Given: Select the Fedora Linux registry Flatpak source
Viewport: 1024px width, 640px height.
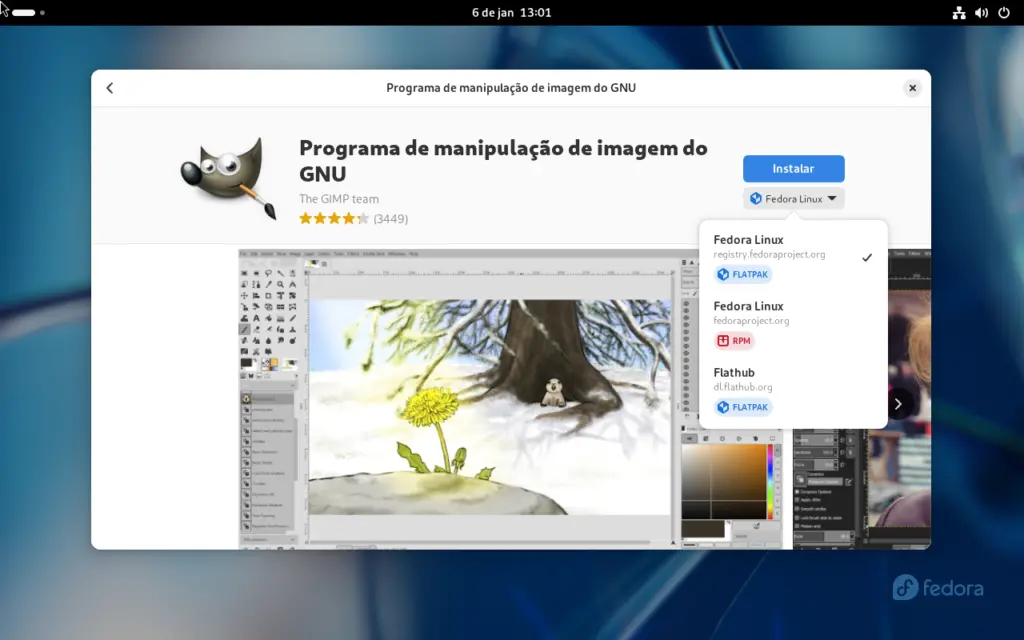Looking at the screenshot, I should pyautogui.click(x=780, y=247).
